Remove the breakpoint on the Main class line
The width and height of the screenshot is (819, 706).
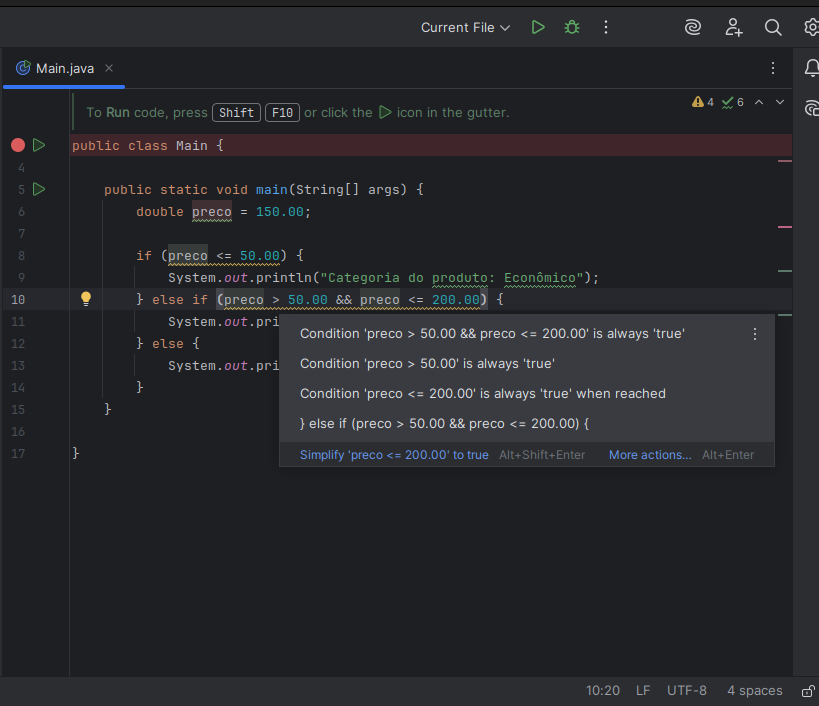pos(18,145)
